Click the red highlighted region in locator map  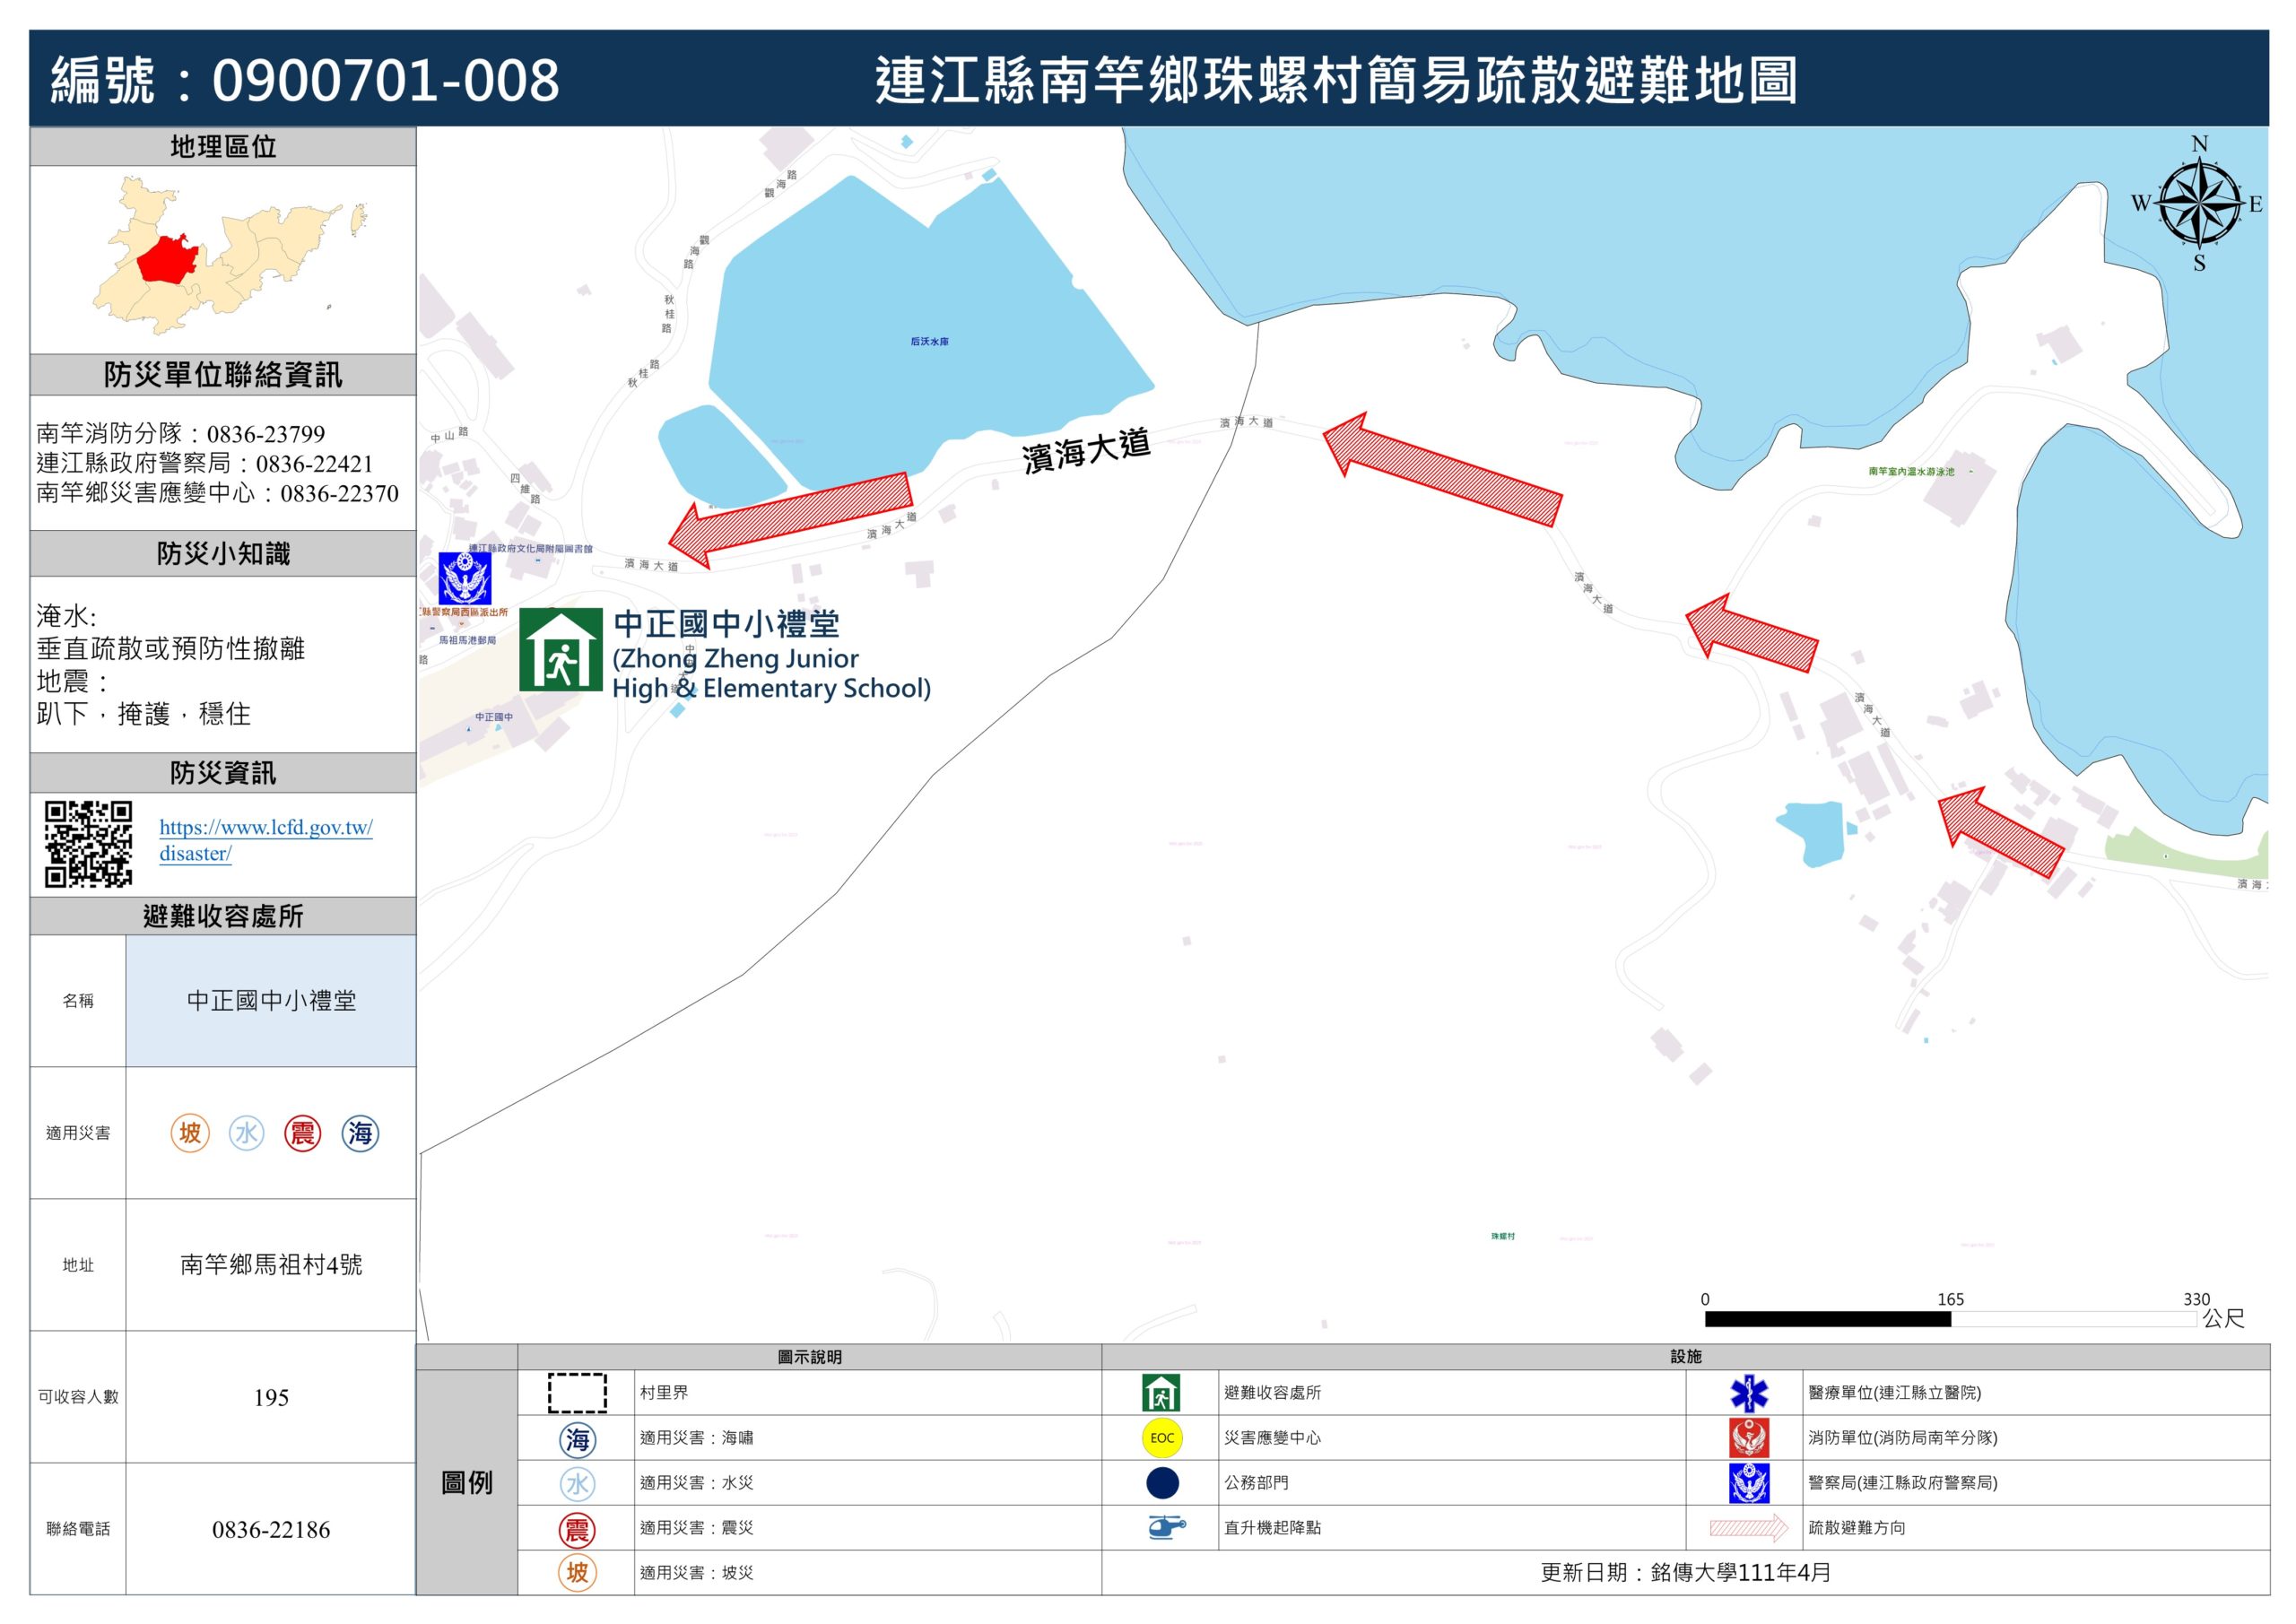pyautogui.click(x=165, y=260)
